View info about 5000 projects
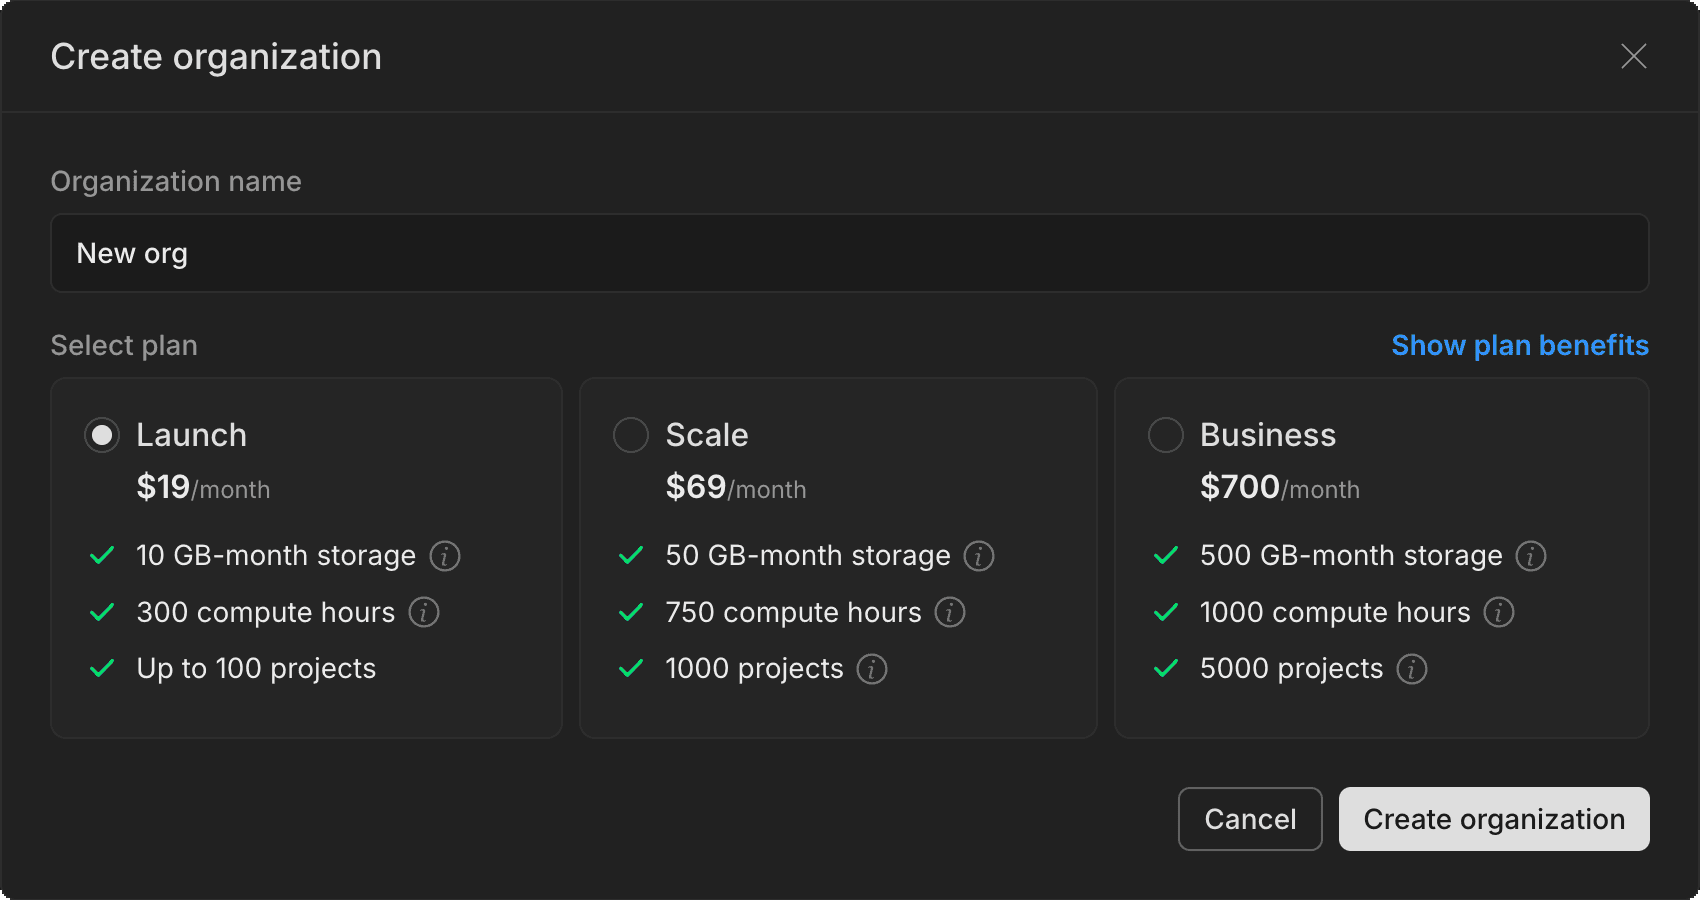This screenshot has height=900, width=1700. pyautogui.click(x=1412, y=669)
